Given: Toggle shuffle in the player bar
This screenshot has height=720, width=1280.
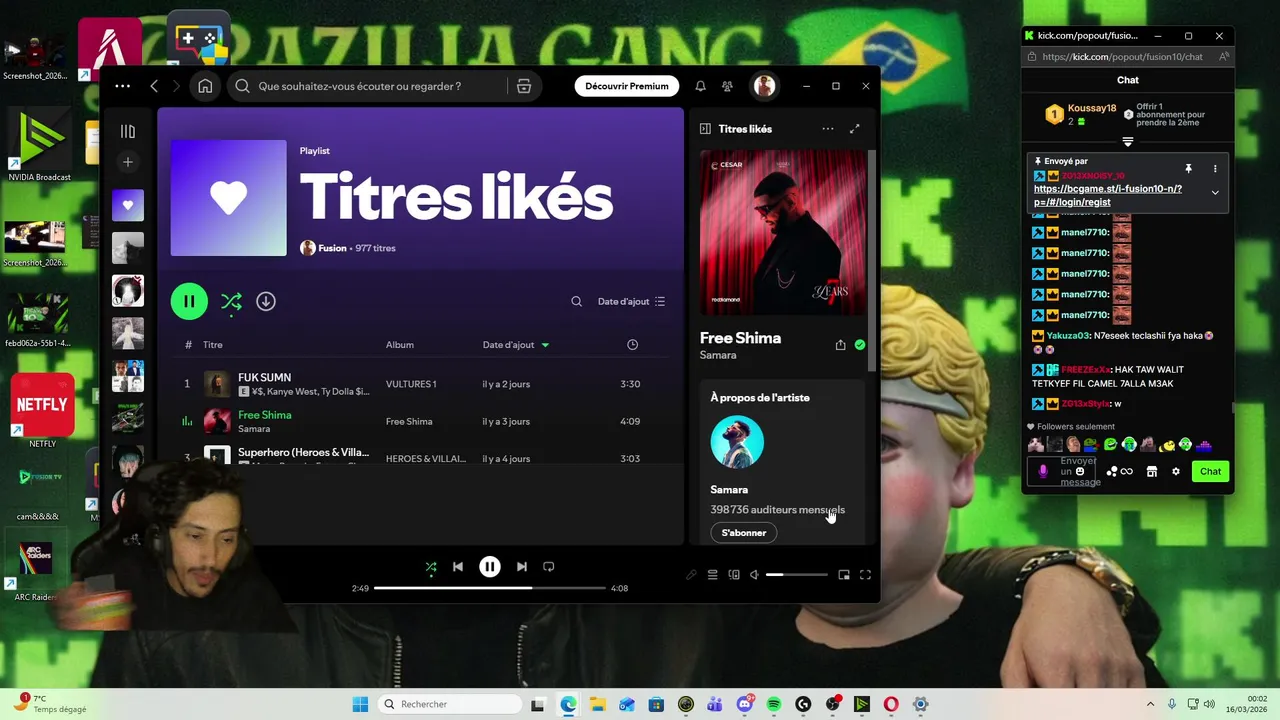Looking at the screenshot, I should [431, 567].
